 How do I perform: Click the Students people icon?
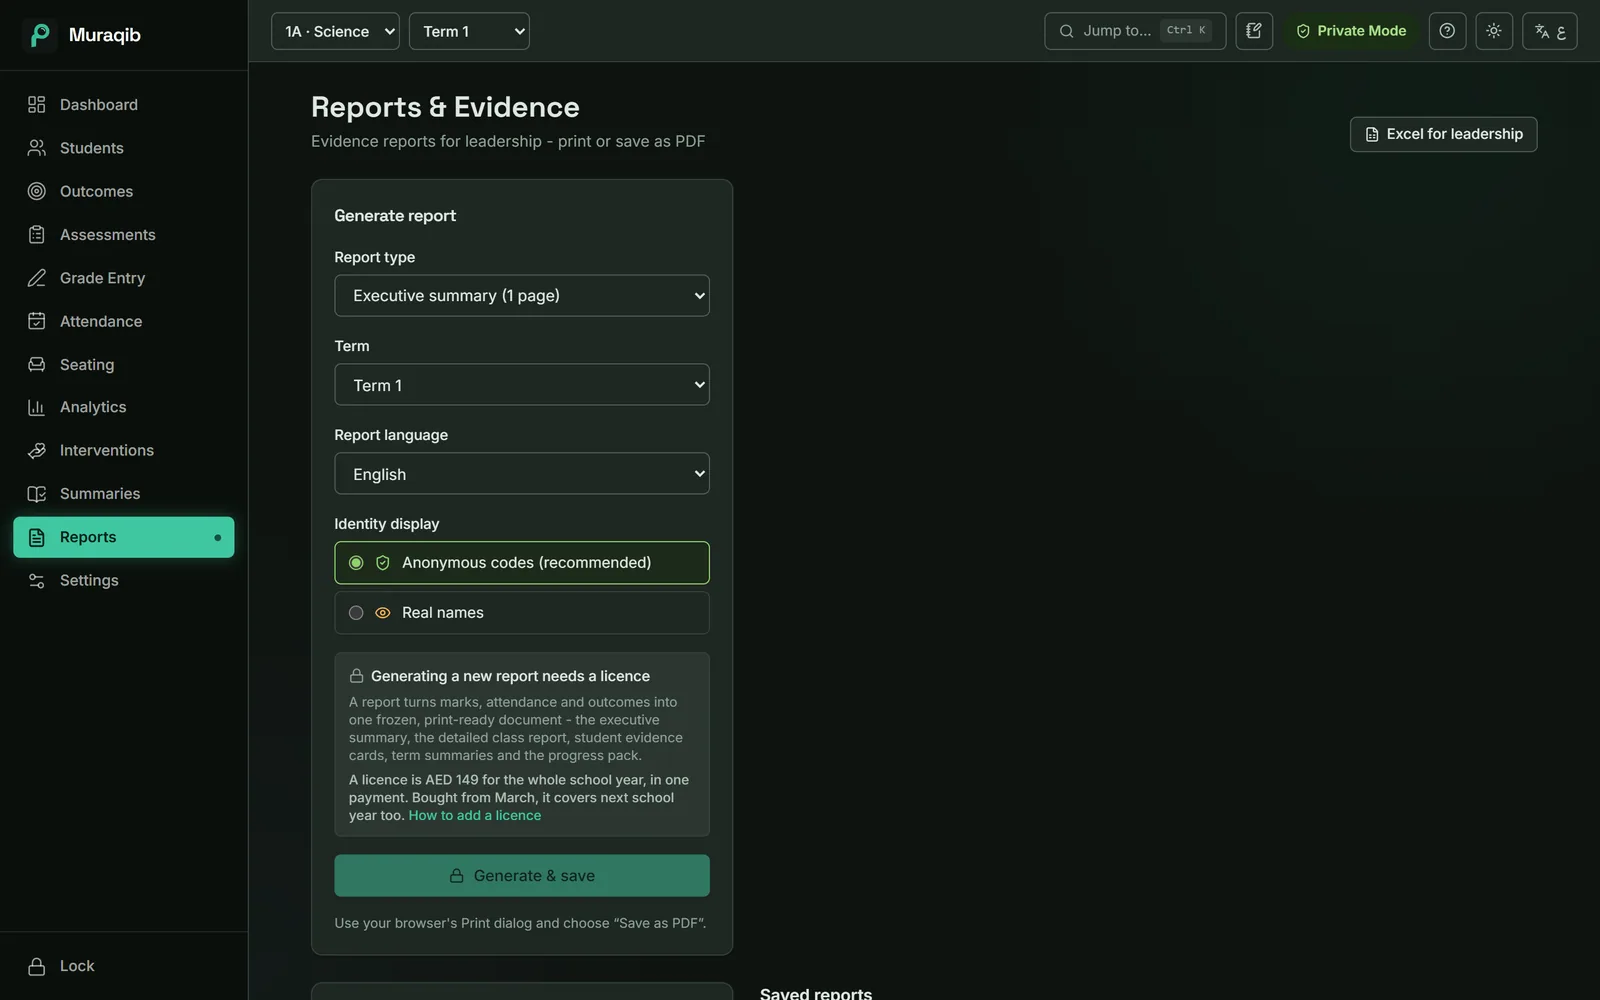click(37, 148)
